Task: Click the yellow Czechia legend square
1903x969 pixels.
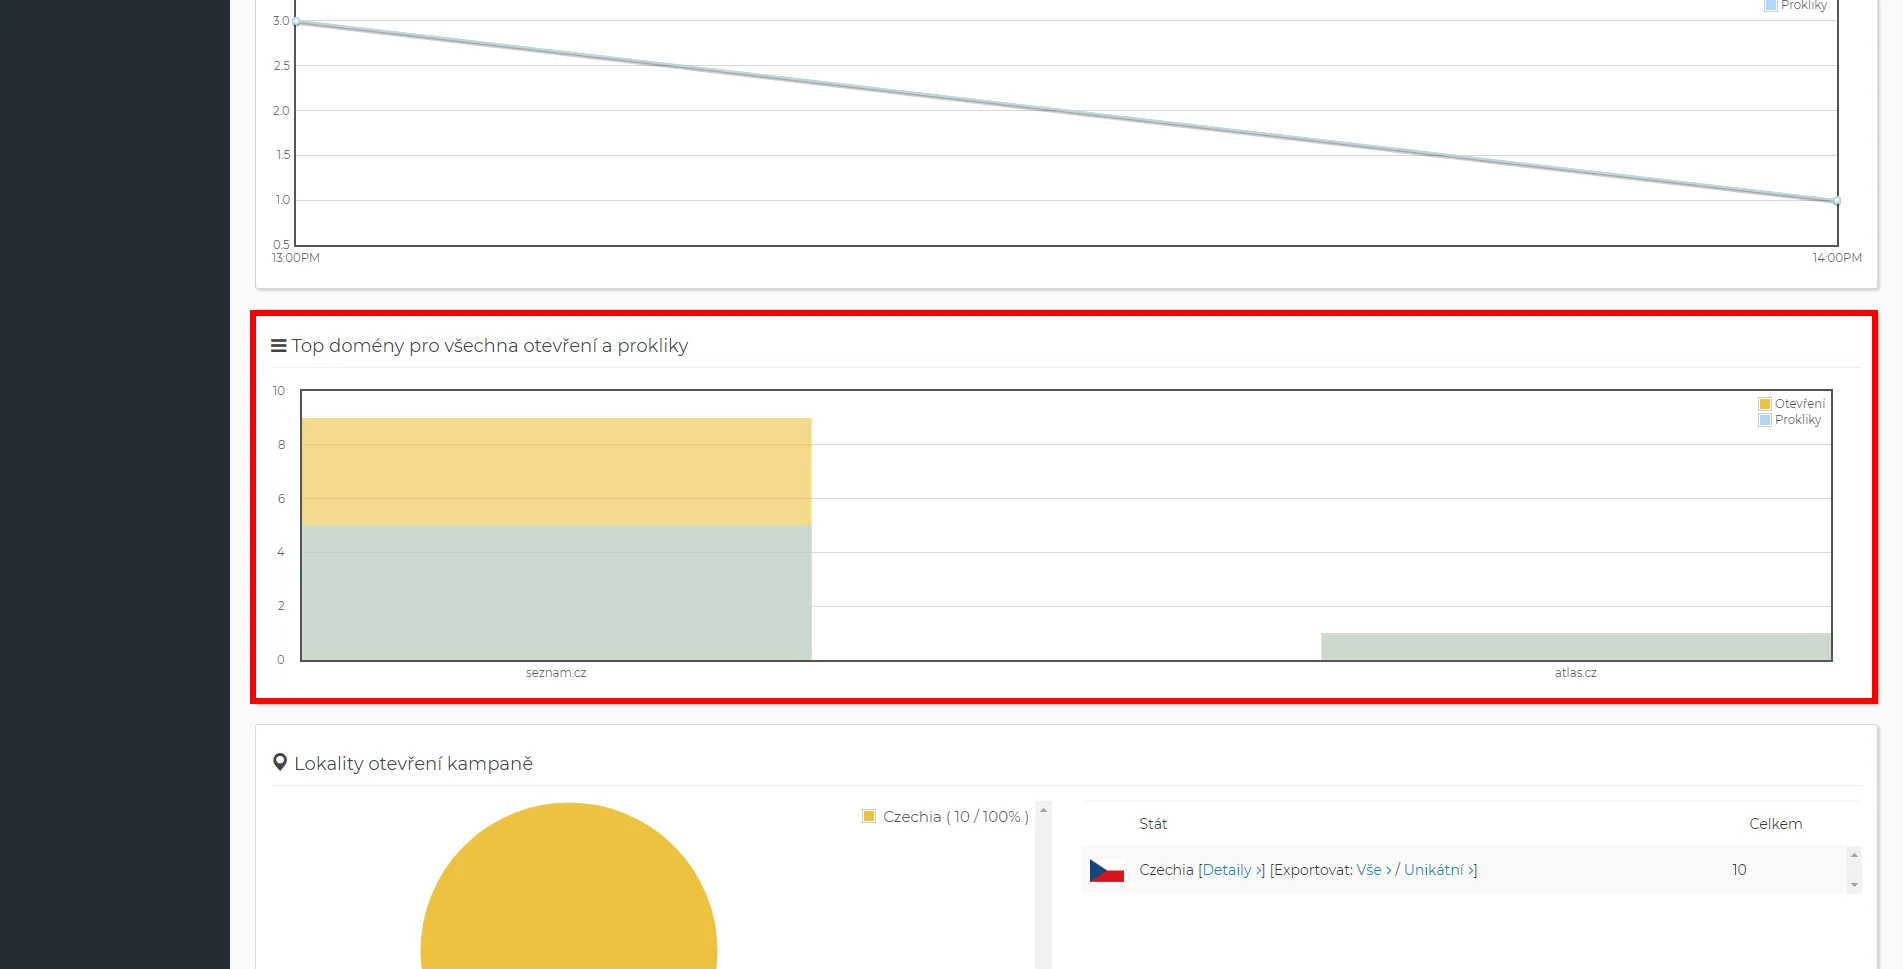Action: point(869,816)
